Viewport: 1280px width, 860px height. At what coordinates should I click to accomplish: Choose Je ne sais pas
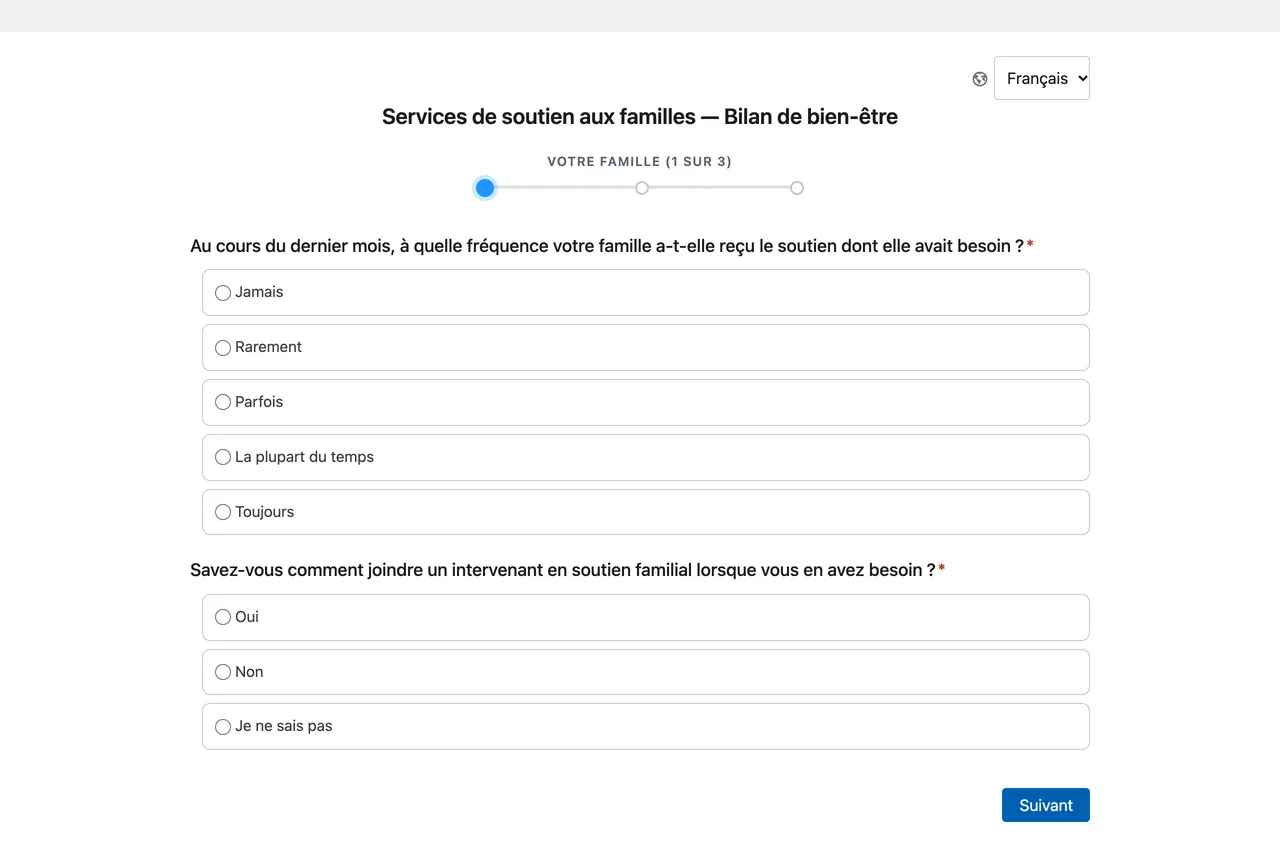[x=645, y=726]
